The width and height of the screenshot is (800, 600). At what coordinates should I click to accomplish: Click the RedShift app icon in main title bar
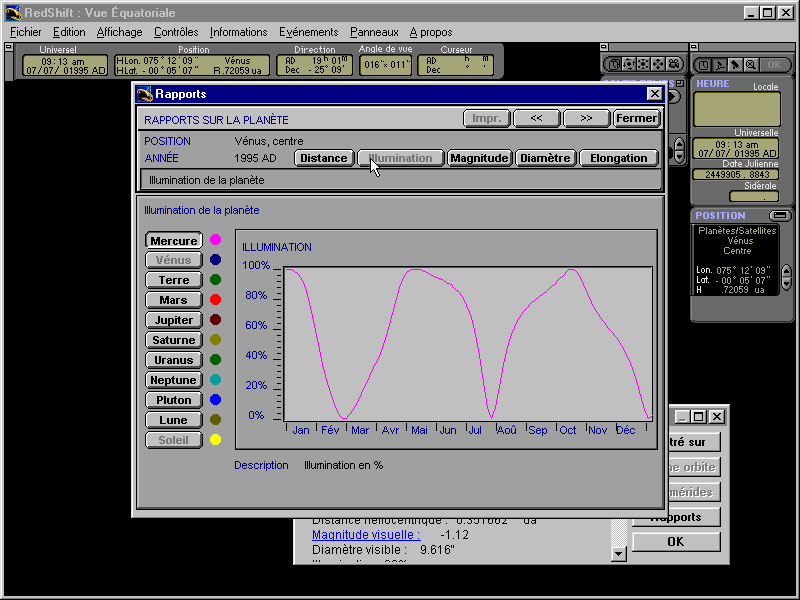click(14, 13)
